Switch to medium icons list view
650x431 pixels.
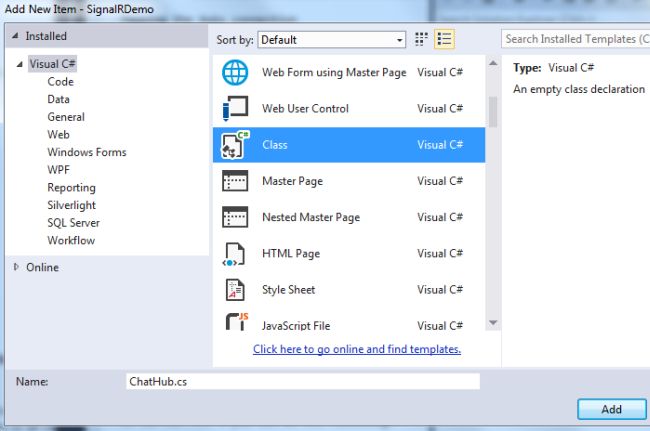click(x=444, y=39)
